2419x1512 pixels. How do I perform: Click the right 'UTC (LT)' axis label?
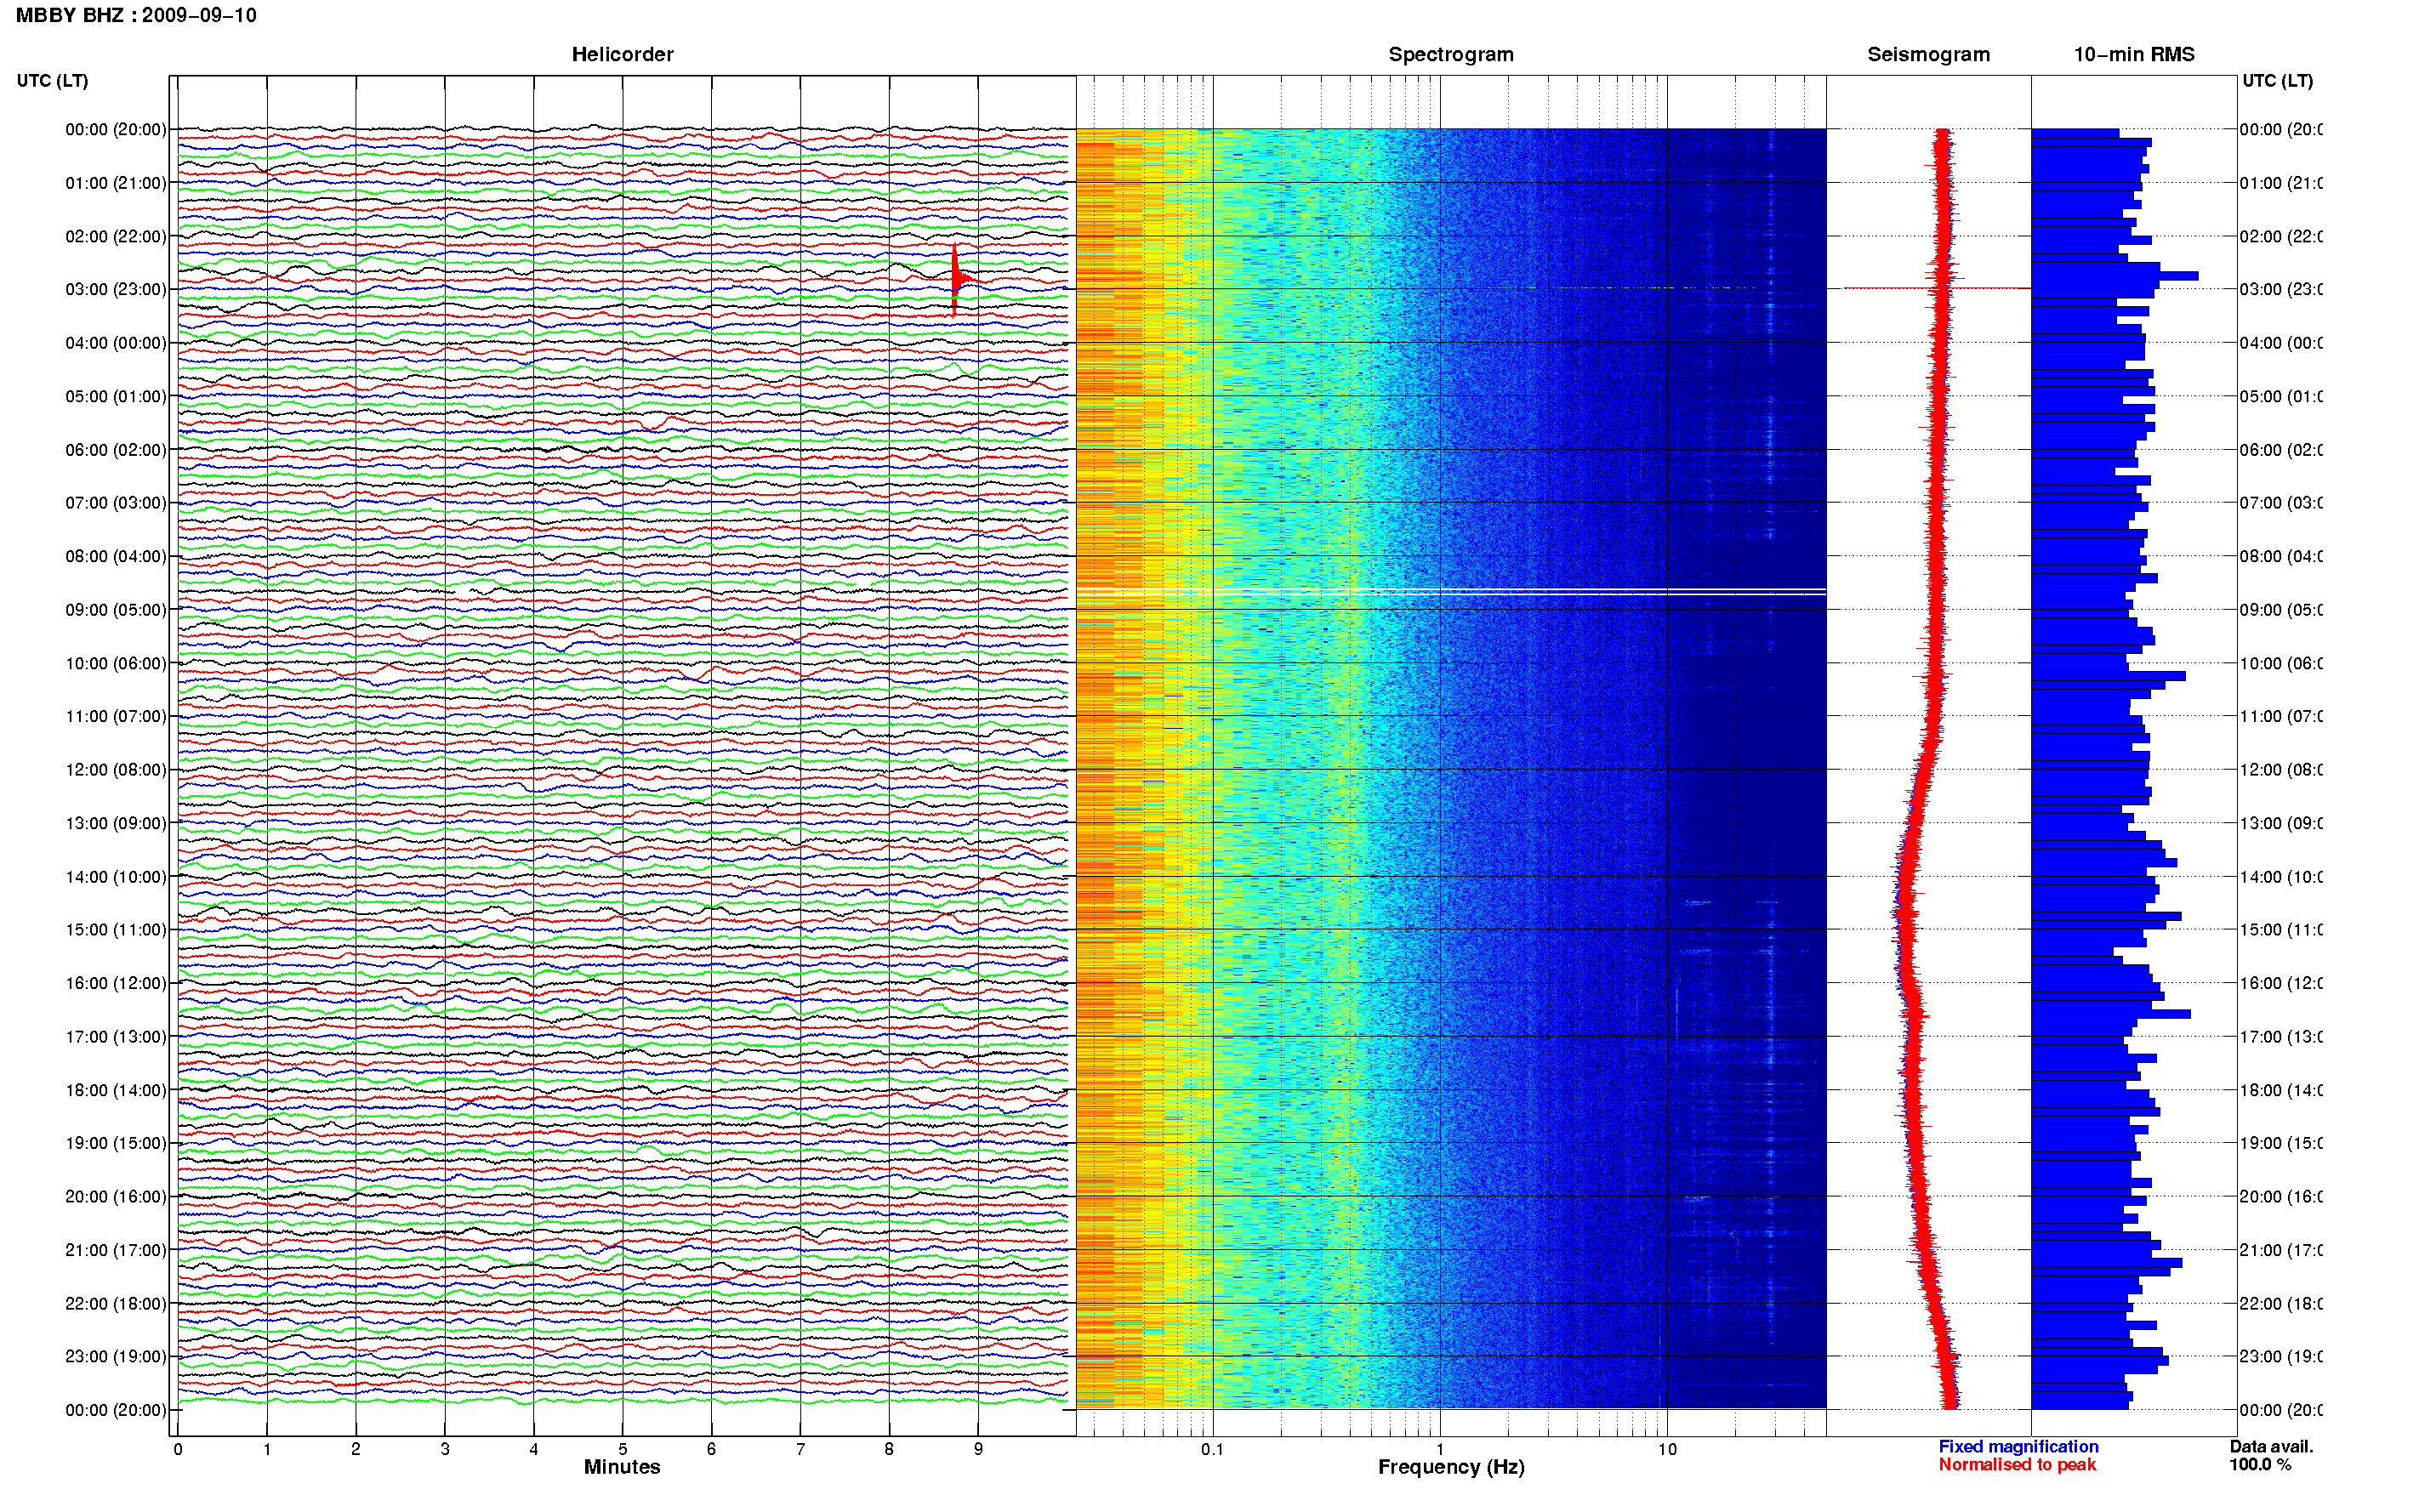coord(2277,80)
